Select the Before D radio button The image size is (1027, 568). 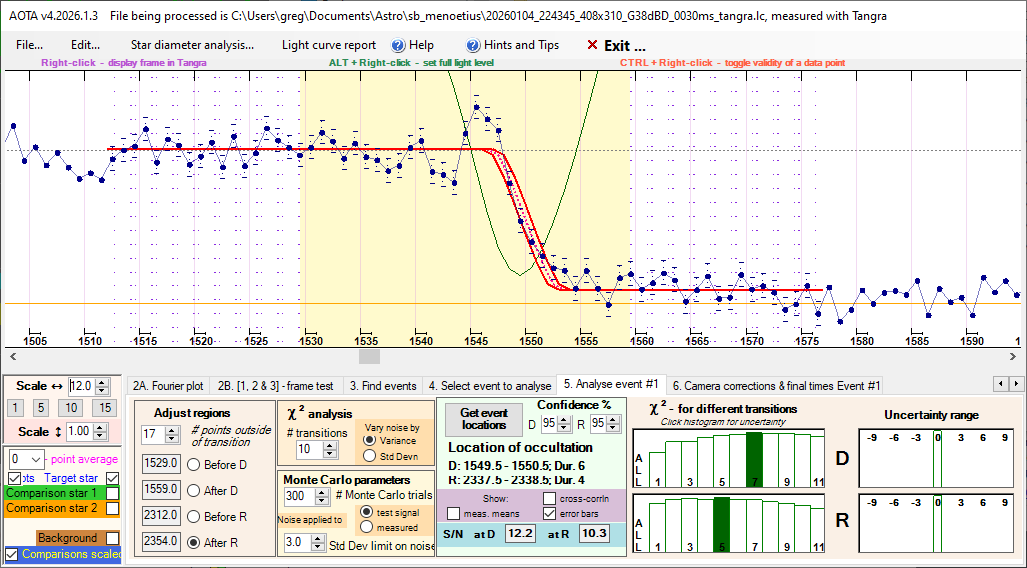tap(194, 464)
